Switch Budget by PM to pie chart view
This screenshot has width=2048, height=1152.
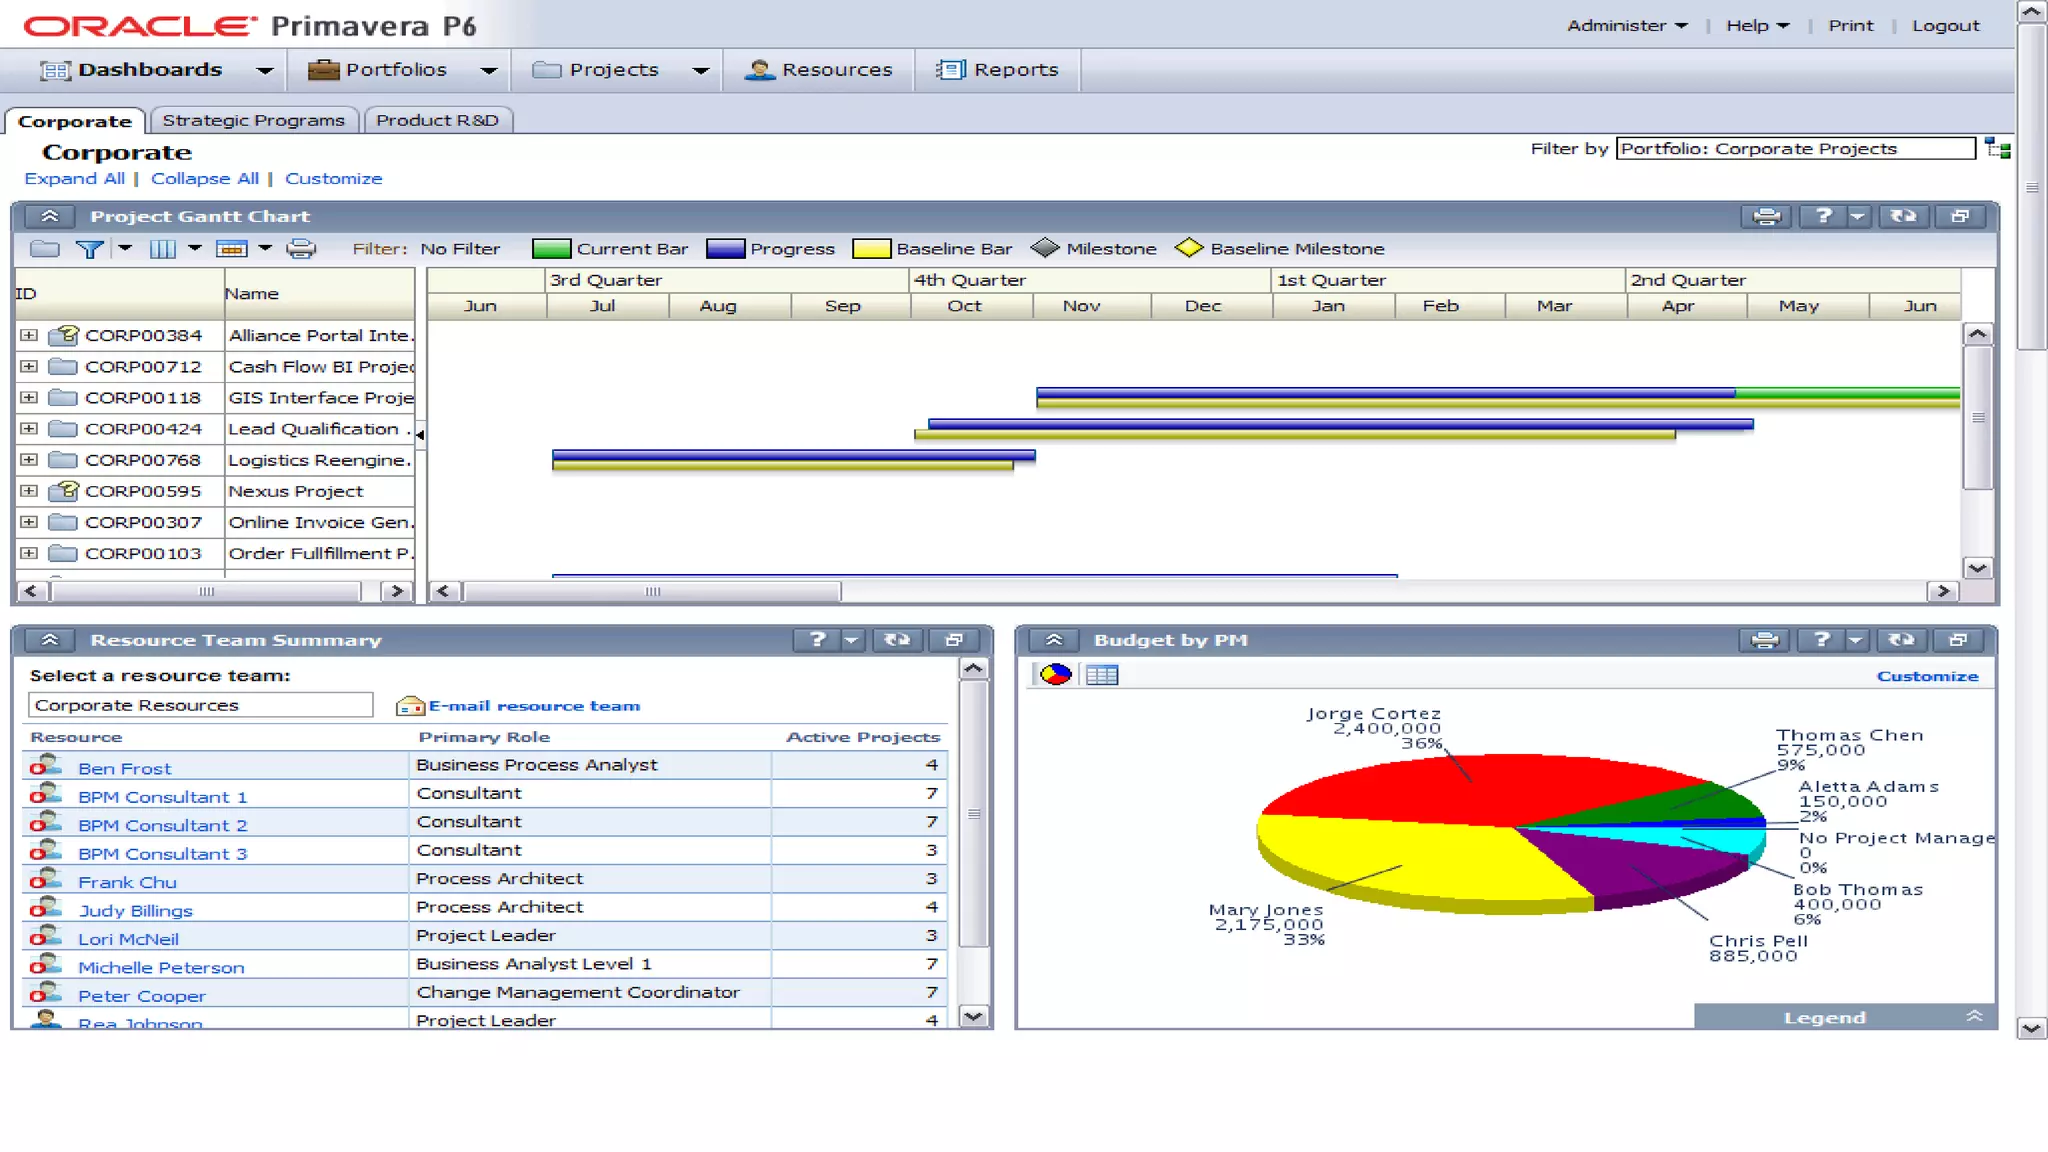point(1056,675)
